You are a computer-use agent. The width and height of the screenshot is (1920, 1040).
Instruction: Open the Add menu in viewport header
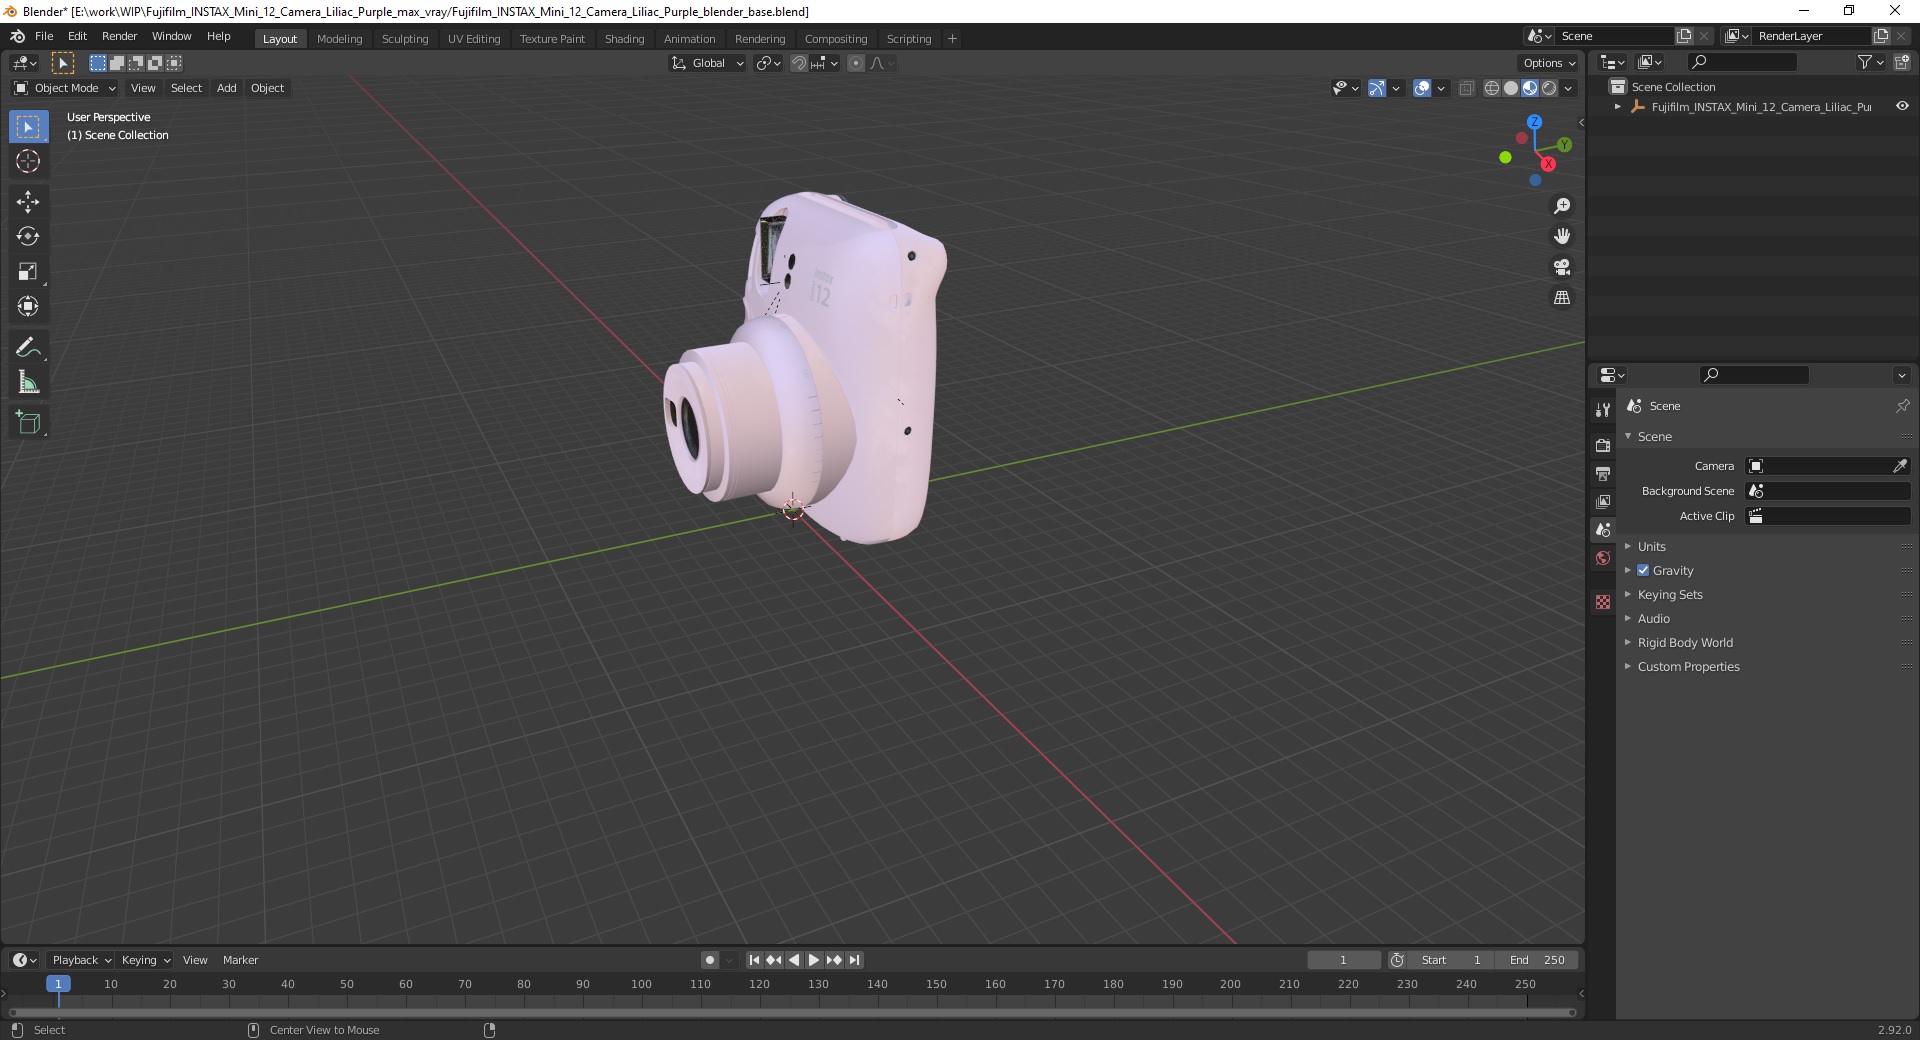(227, 88)
